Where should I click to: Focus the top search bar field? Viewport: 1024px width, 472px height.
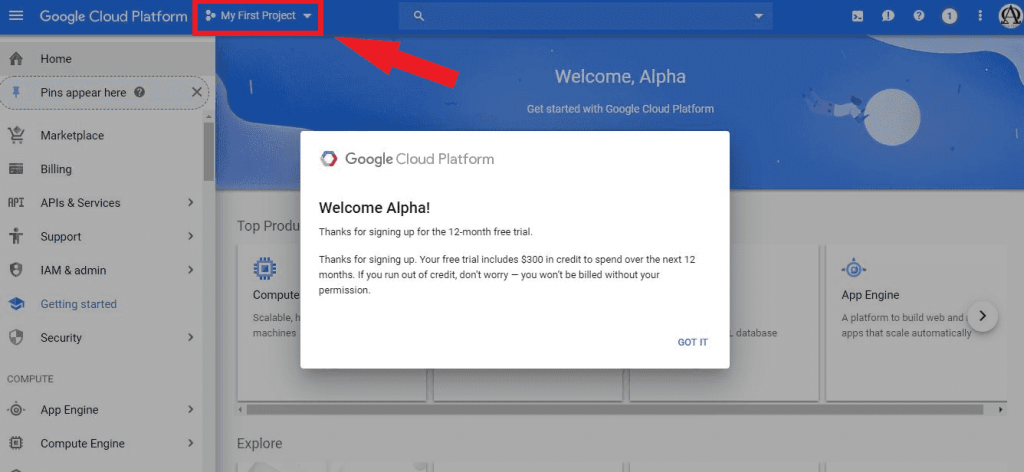[x=585, y=16]
